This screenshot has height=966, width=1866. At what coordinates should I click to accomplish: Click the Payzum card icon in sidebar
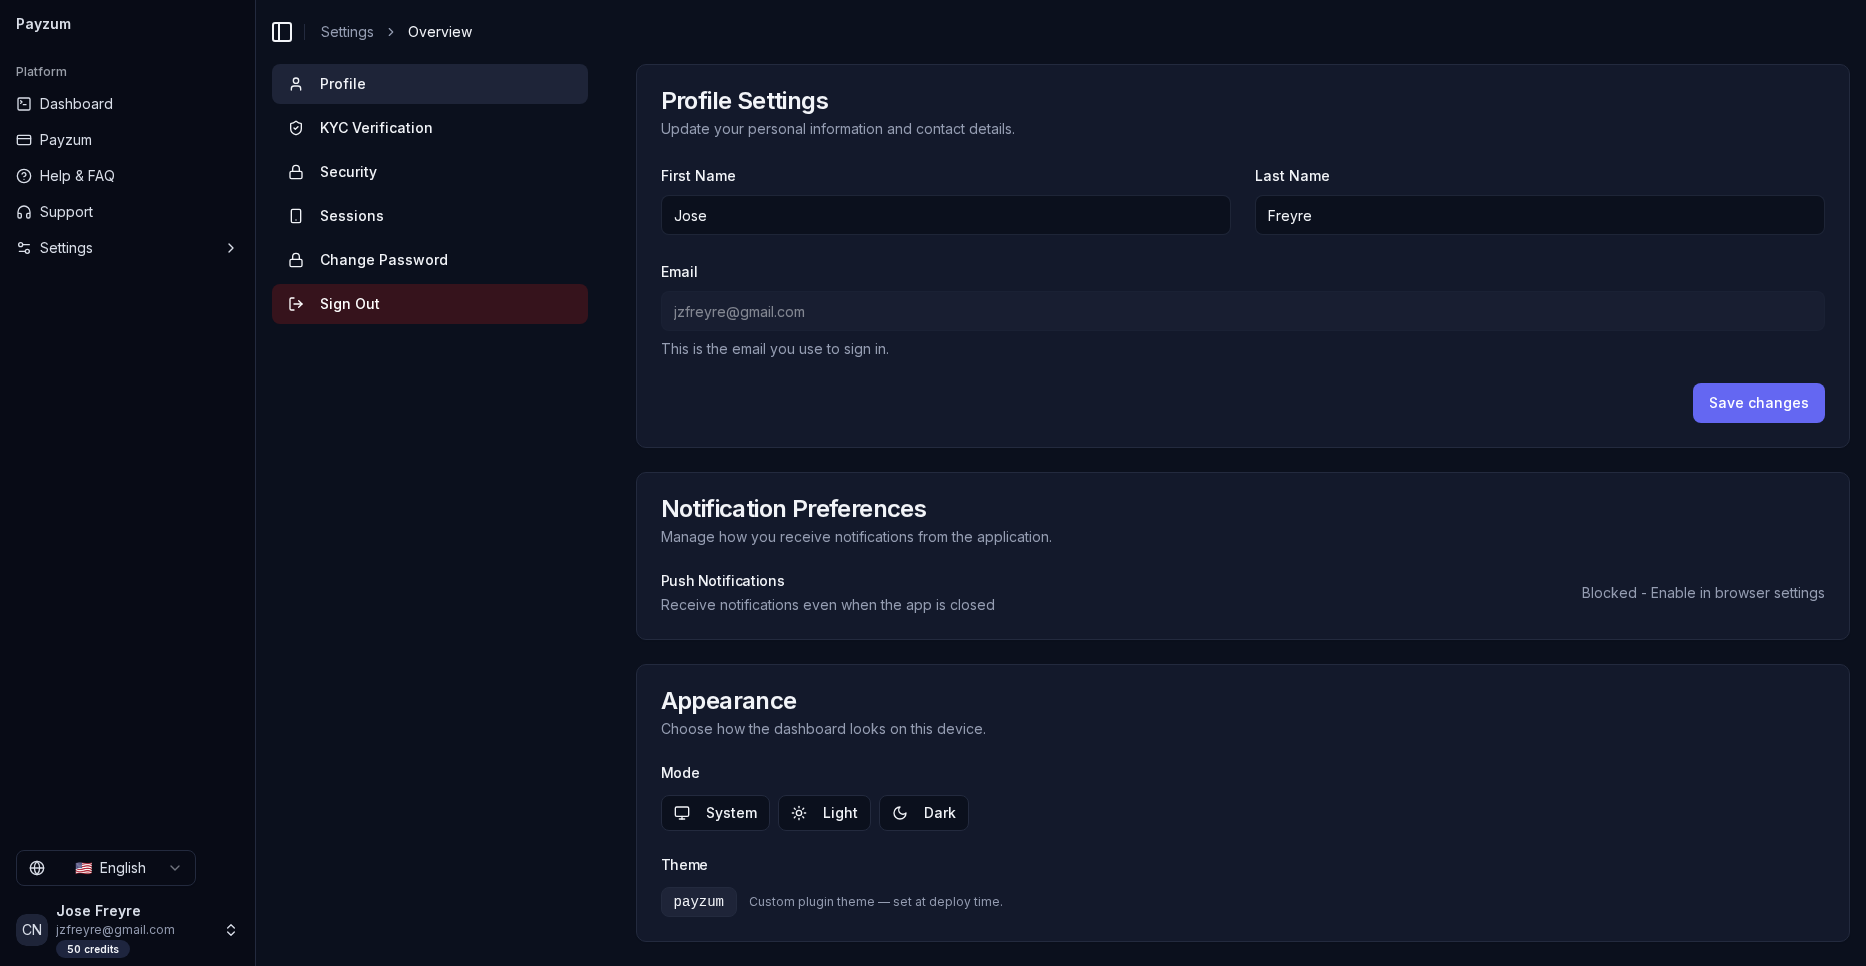click(24, 140)
